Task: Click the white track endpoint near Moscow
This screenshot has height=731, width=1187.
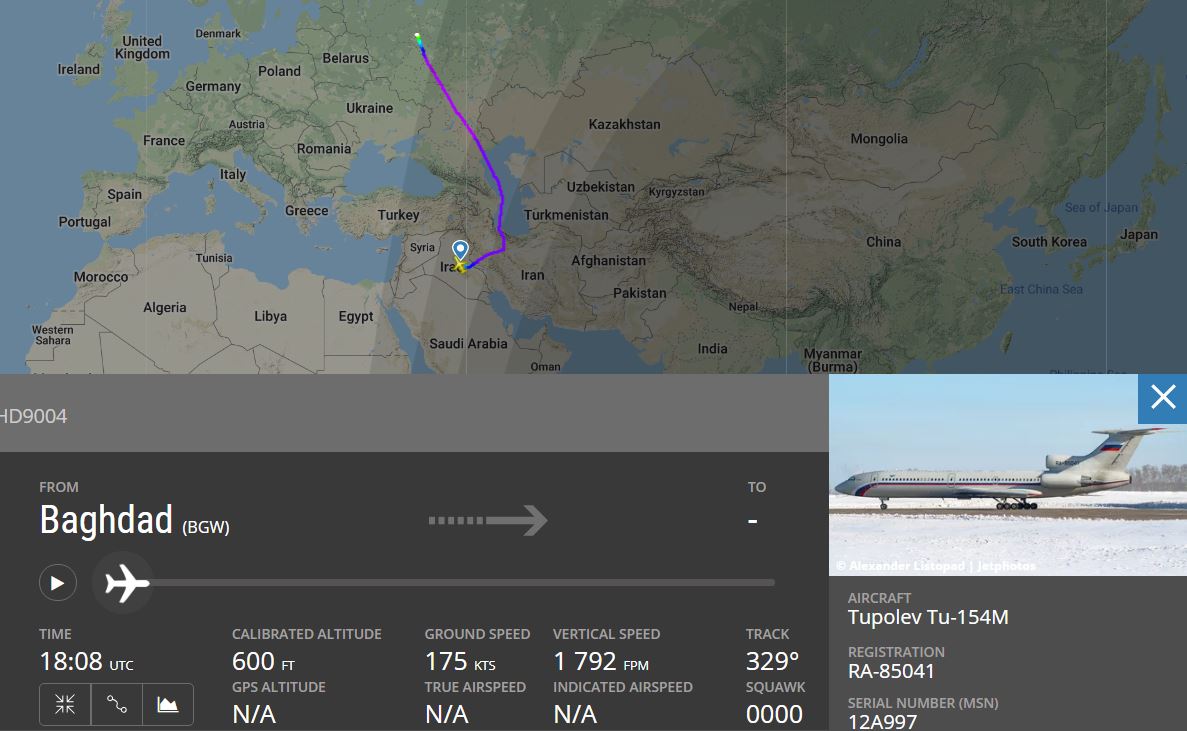Action: [x=418, y=37]
